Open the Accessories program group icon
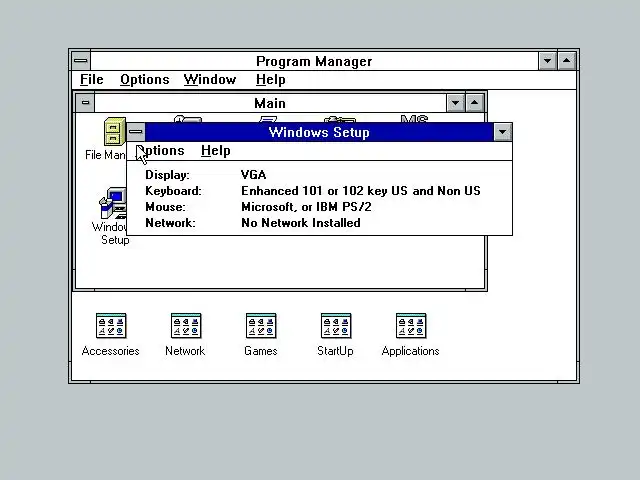The image size is (640, 480). (x=111, y=326)
